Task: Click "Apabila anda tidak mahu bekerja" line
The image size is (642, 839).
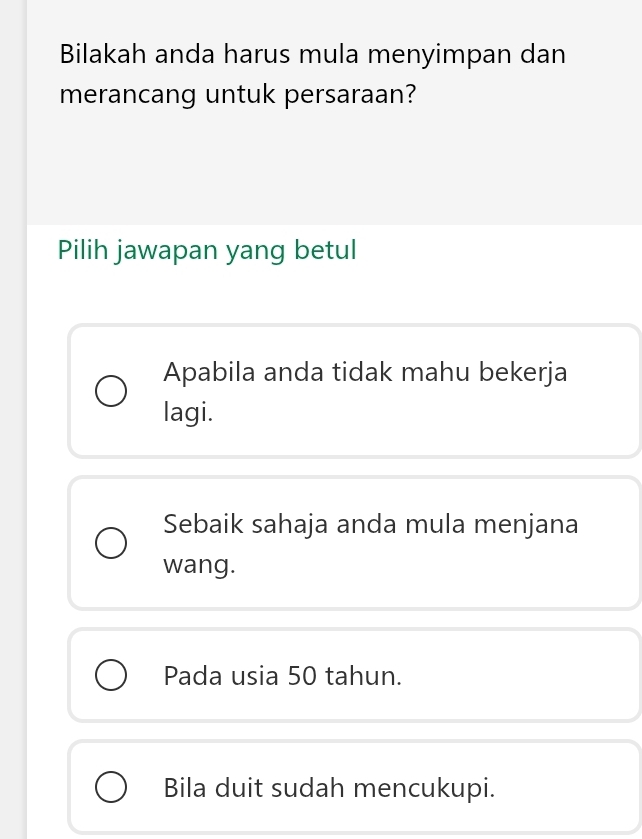Action: [365, 372]
